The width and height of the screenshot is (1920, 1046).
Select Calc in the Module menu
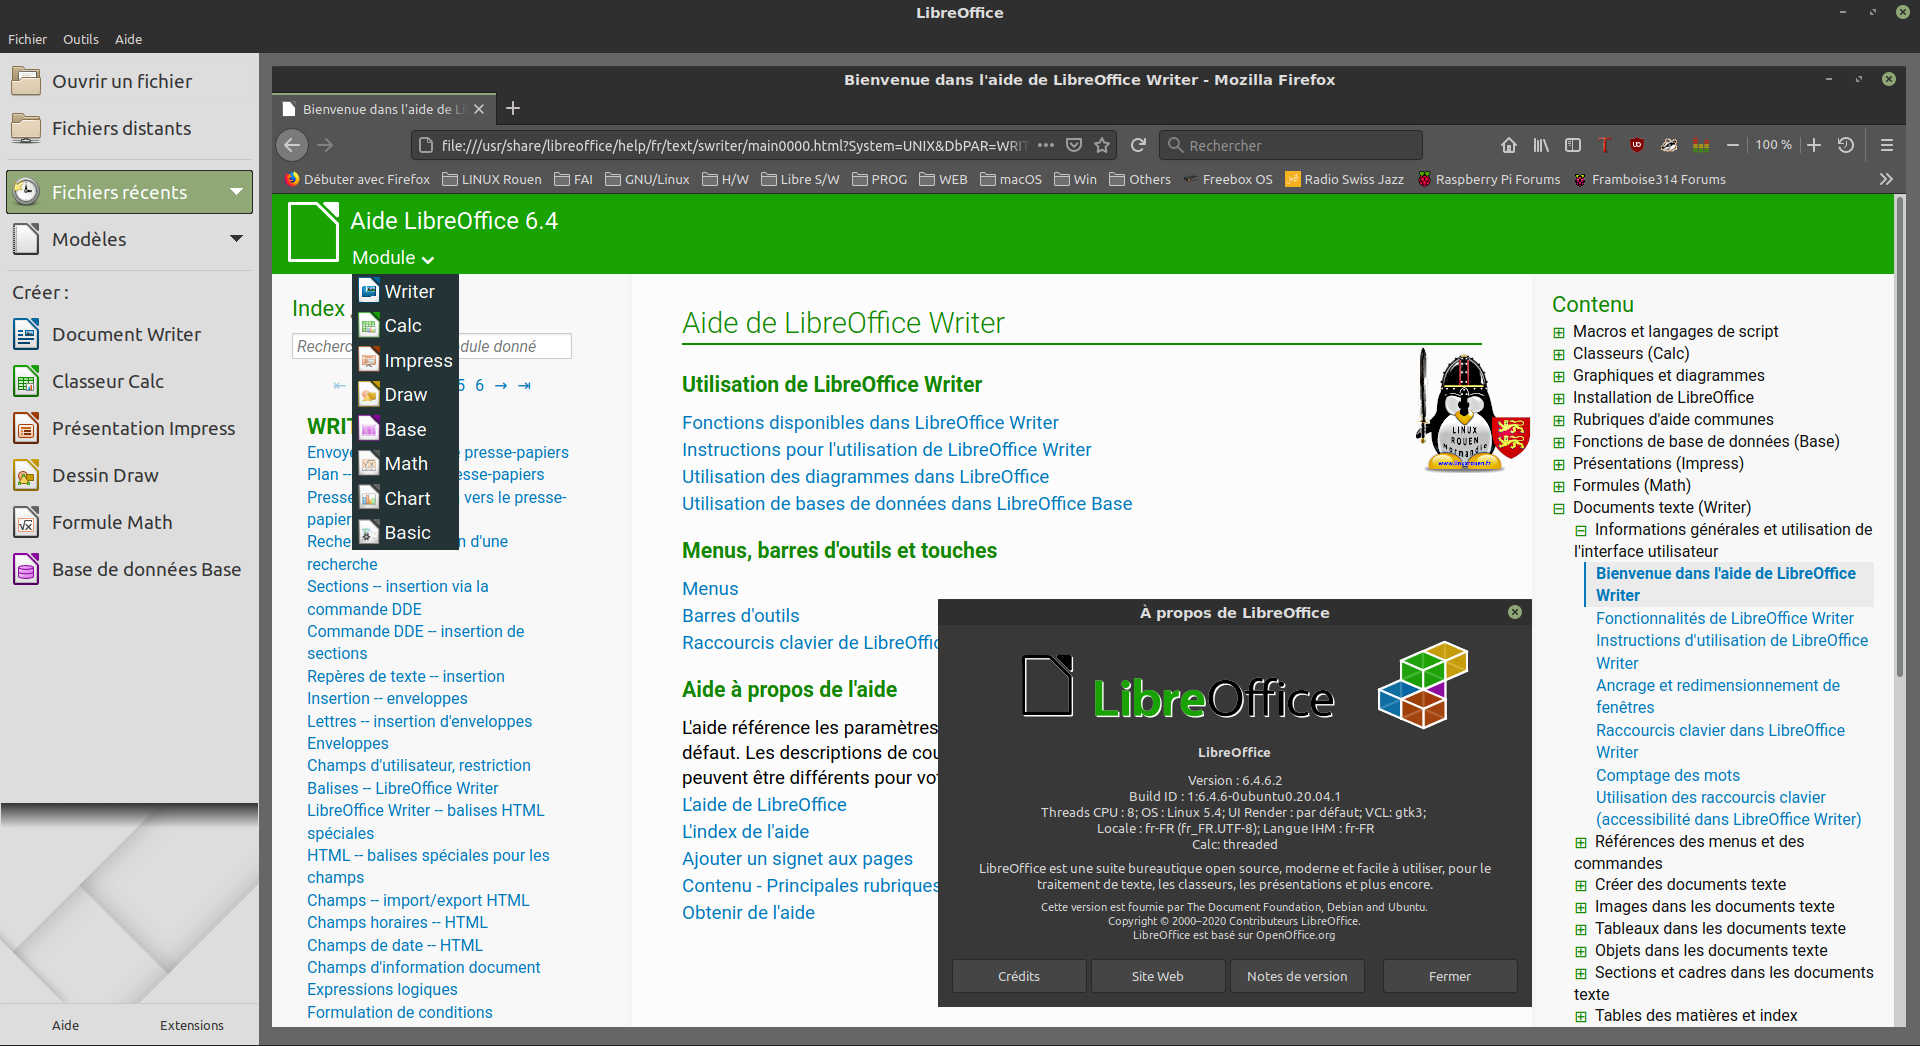coord(403,326)
